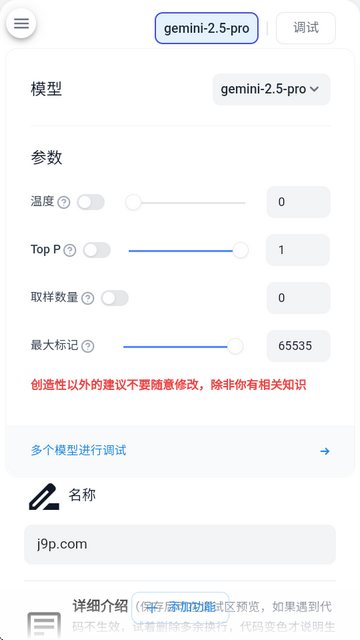
Task: Select the gemini-2.5-pro tab at top
Action: 207,28
